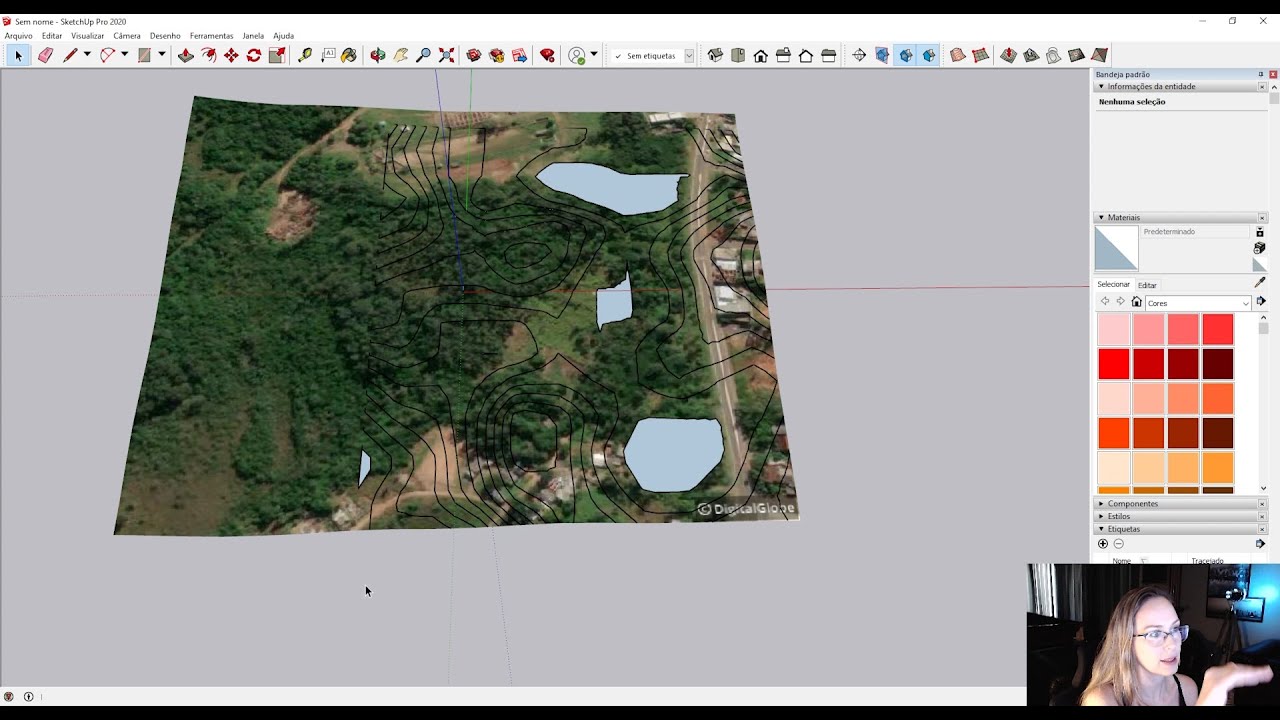Pick the dark maroon color swatch
This screenshot has height=720, width=1280.
coord(1218,364)
